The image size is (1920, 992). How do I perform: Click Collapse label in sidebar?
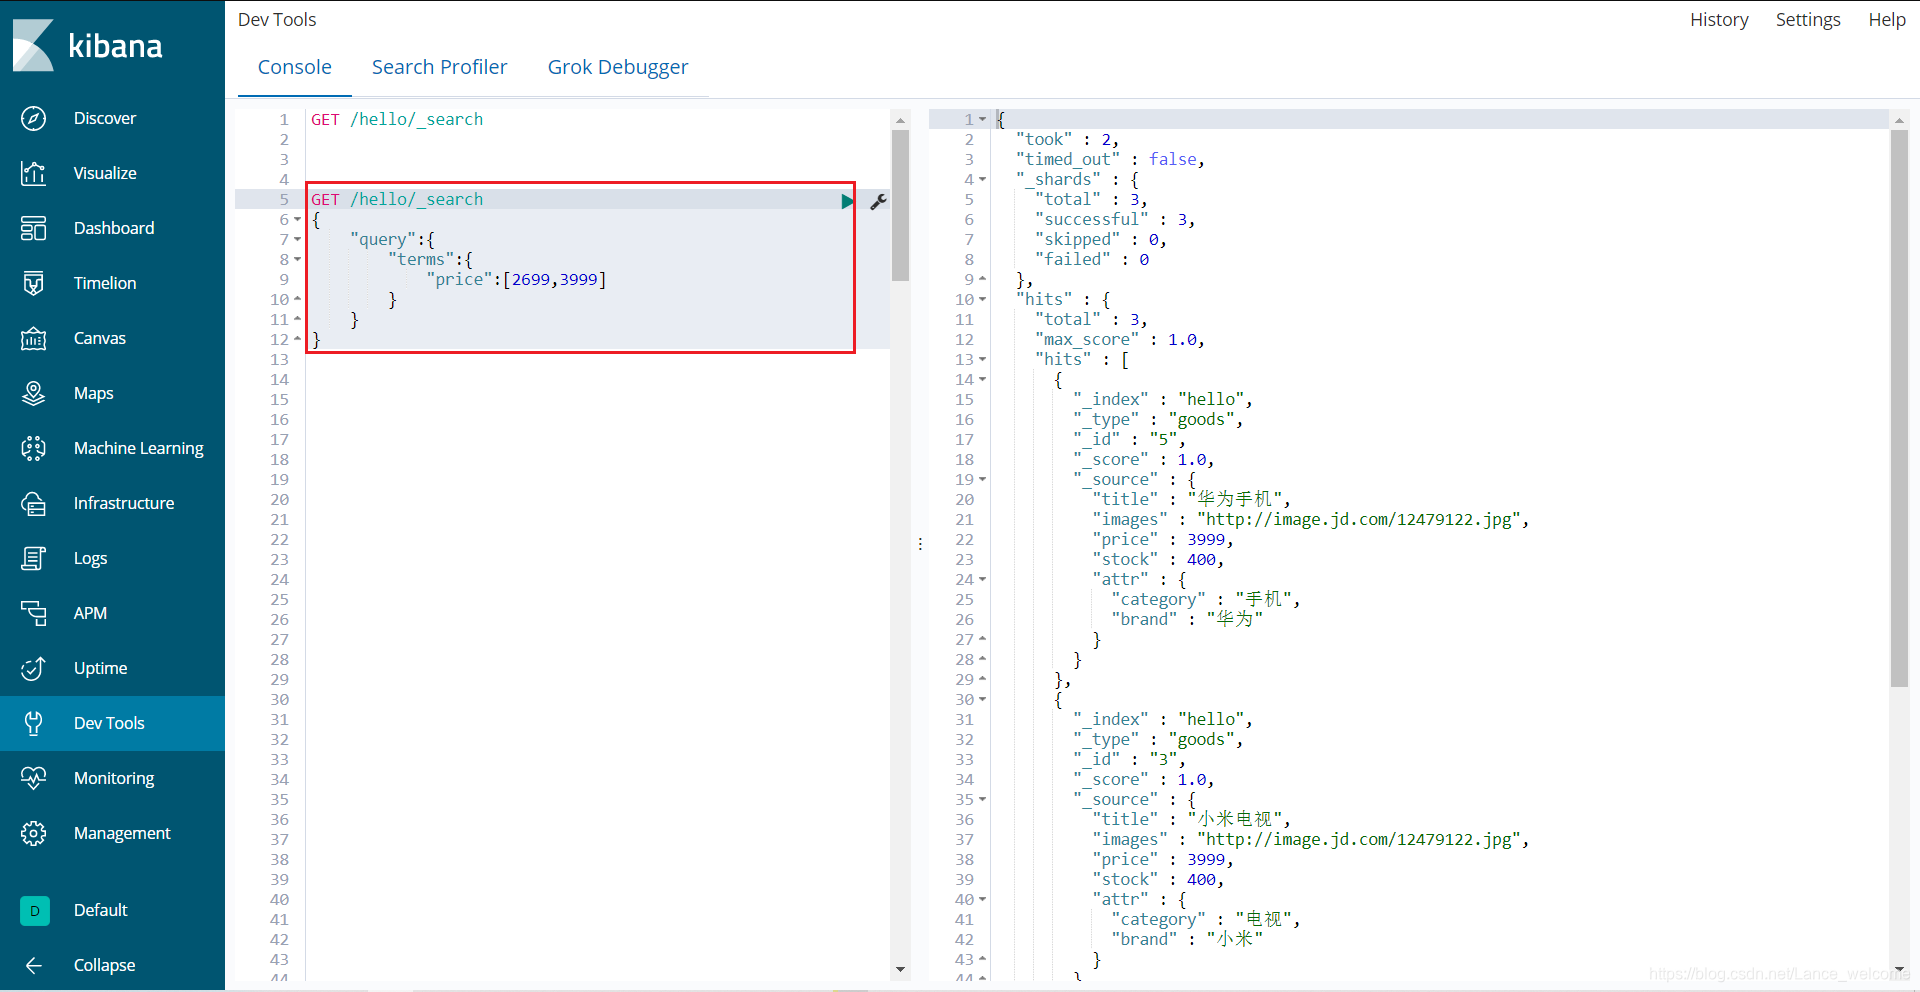pyautogui.click(x=104, y=965)
